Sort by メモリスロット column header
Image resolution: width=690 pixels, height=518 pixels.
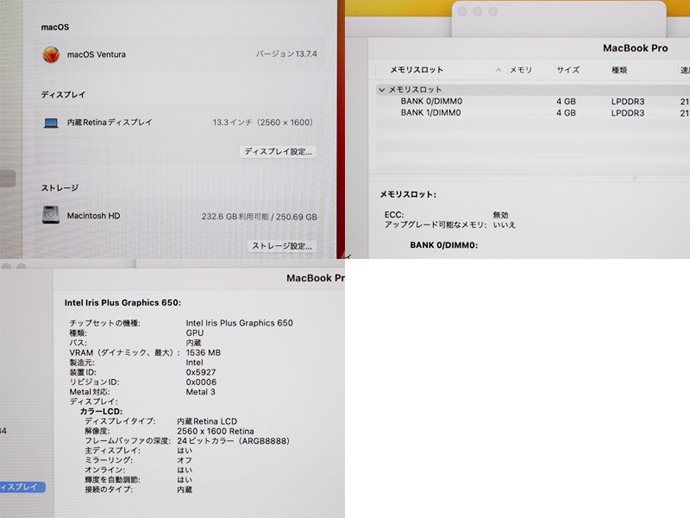pos(416,70)
